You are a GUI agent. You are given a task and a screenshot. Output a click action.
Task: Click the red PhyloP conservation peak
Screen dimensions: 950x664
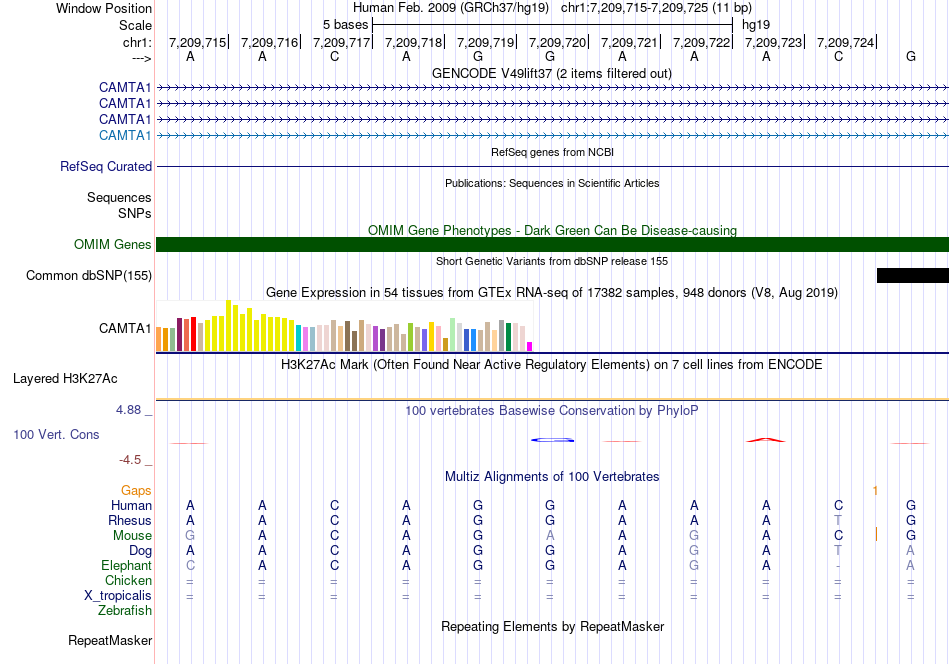[766, 440]
